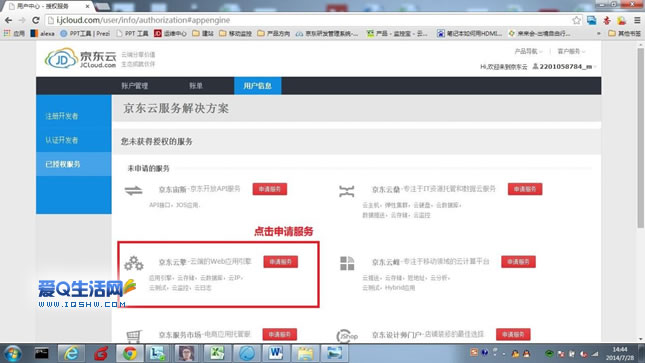Viewport: 645px width, 363px height.
Task: Click 申请服务 for 京东云峰
Action: (x=518, y=262)
